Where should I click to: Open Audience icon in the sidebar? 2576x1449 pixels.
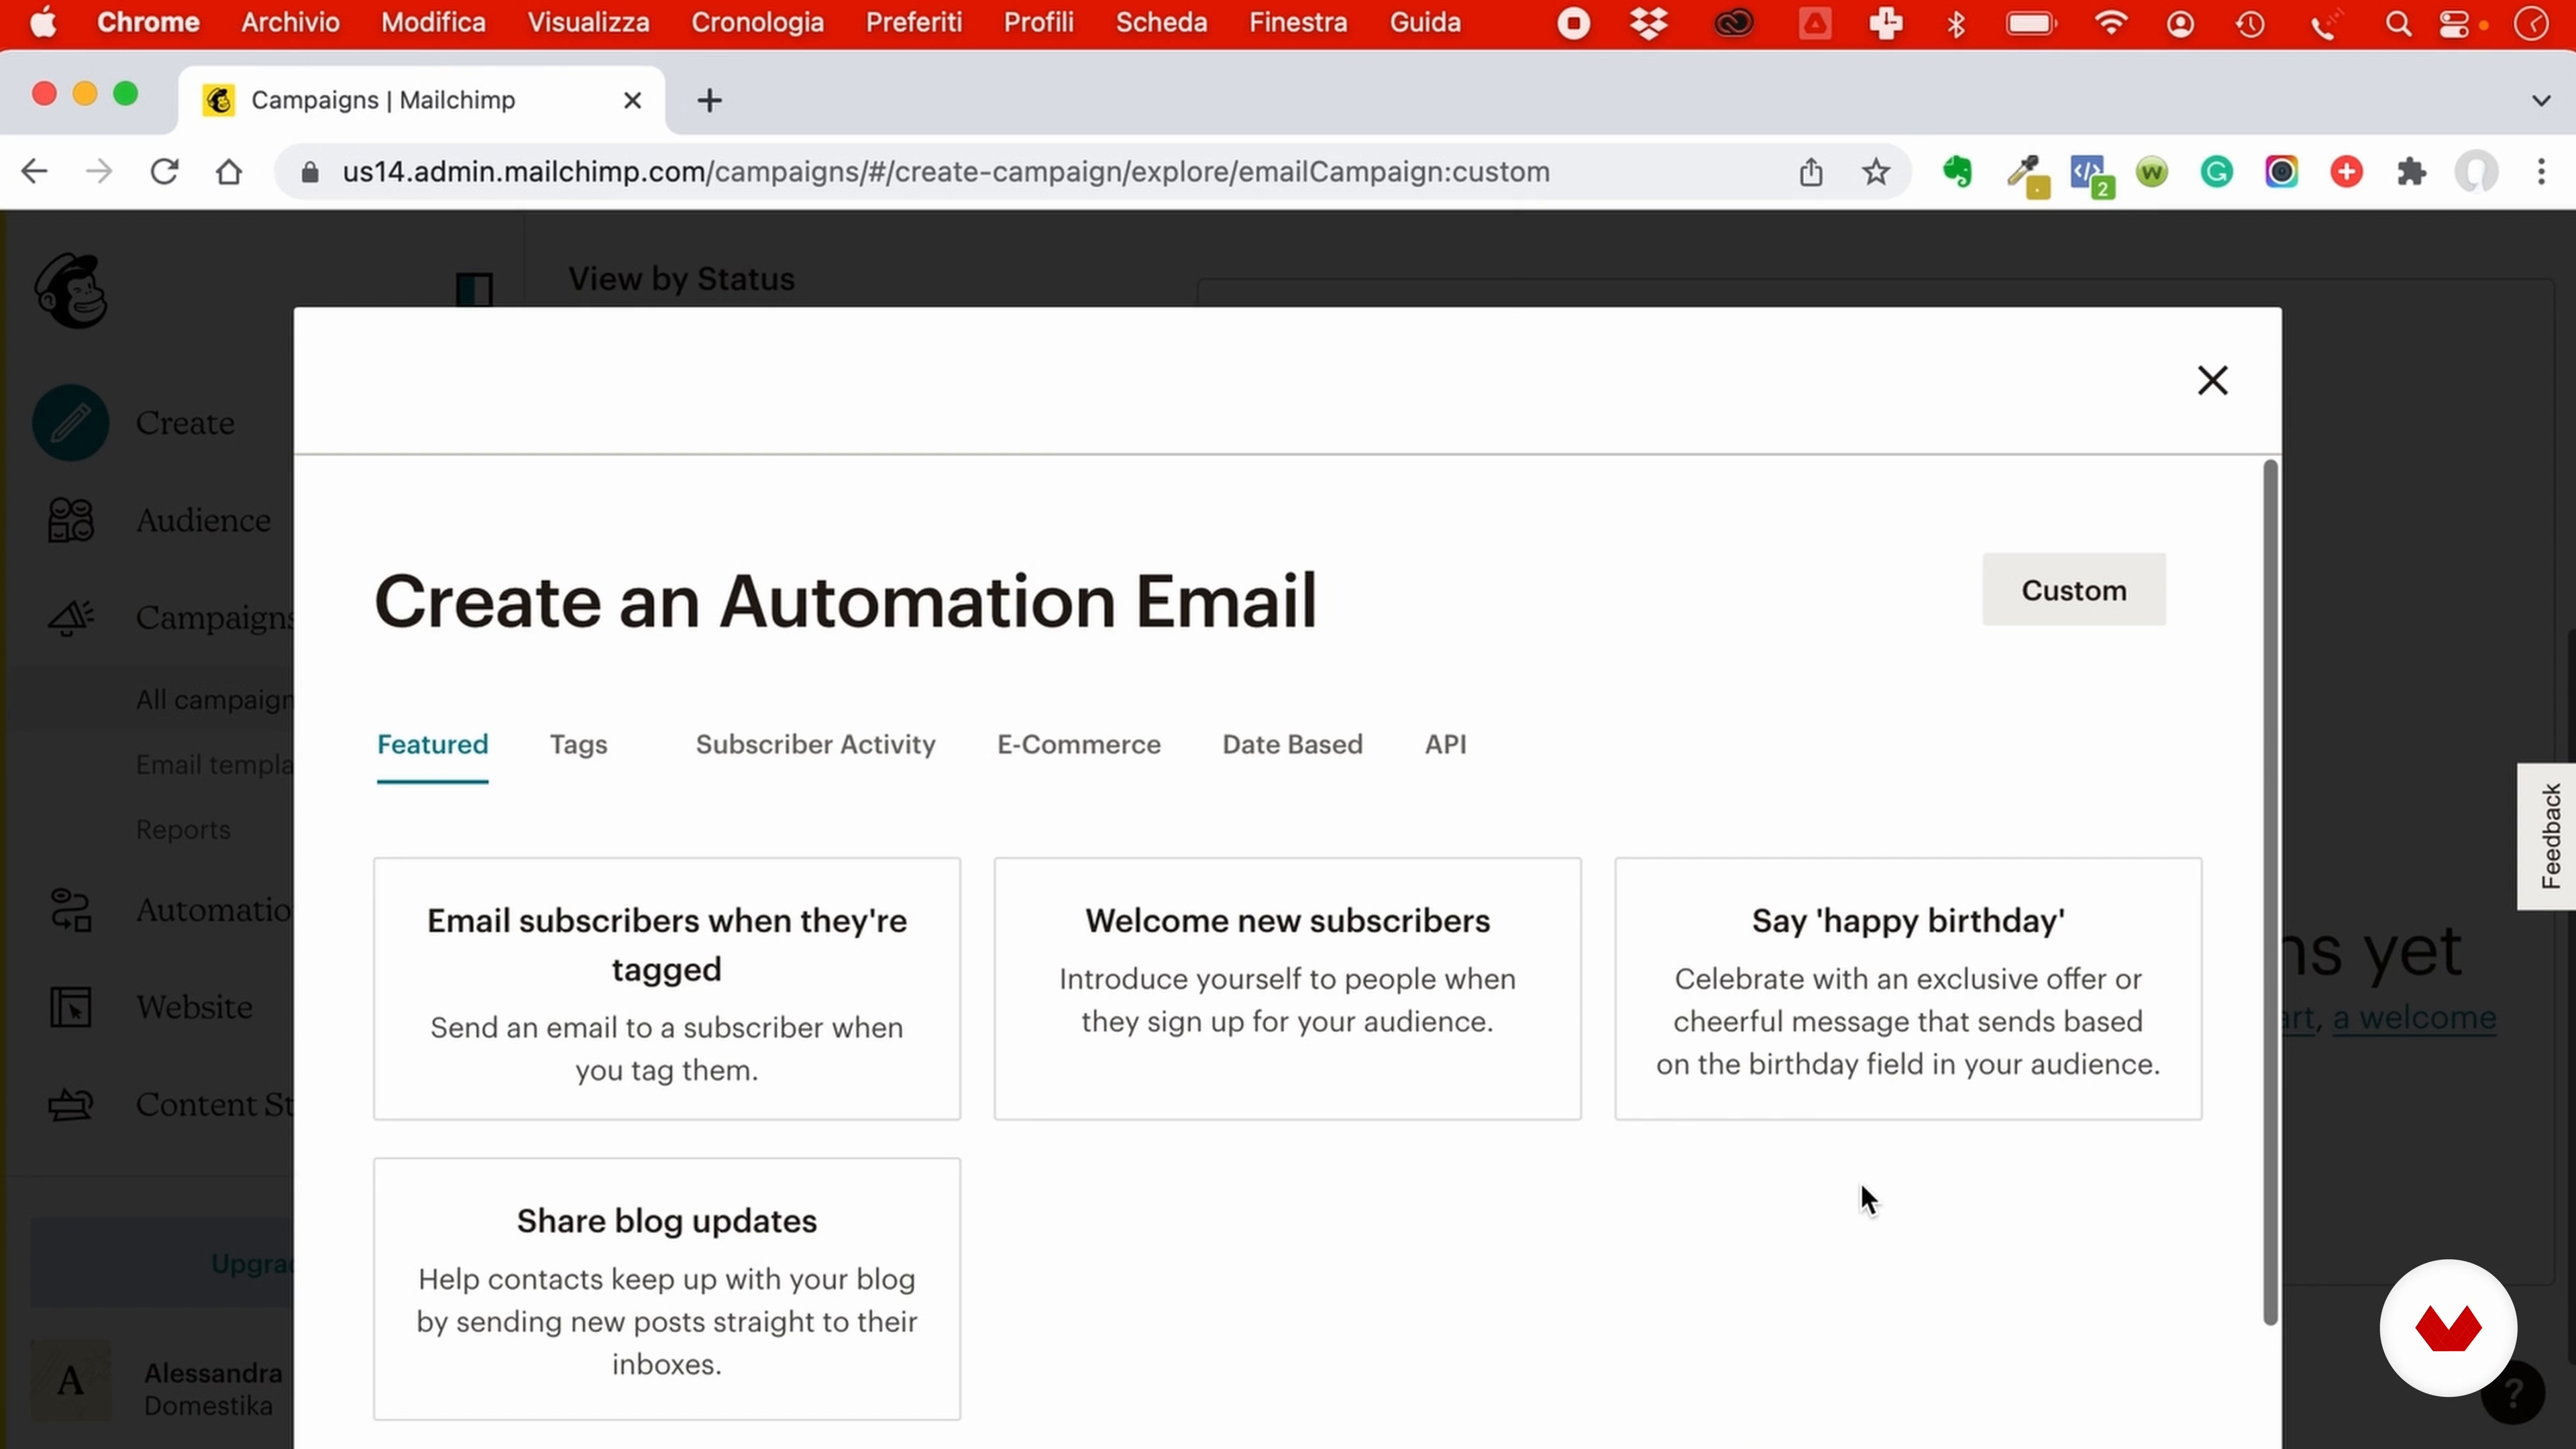click(70, 520)
